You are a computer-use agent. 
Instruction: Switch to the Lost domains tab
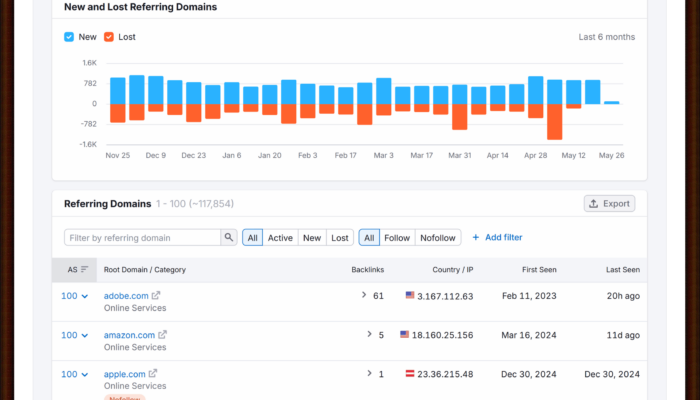[340, 238]
